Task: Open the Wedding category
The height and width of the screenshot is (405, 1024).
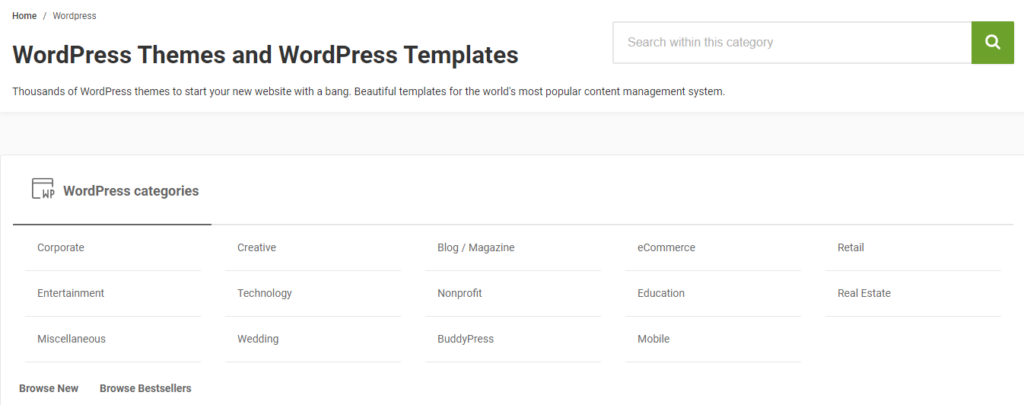Action: [x=258, y=339]
